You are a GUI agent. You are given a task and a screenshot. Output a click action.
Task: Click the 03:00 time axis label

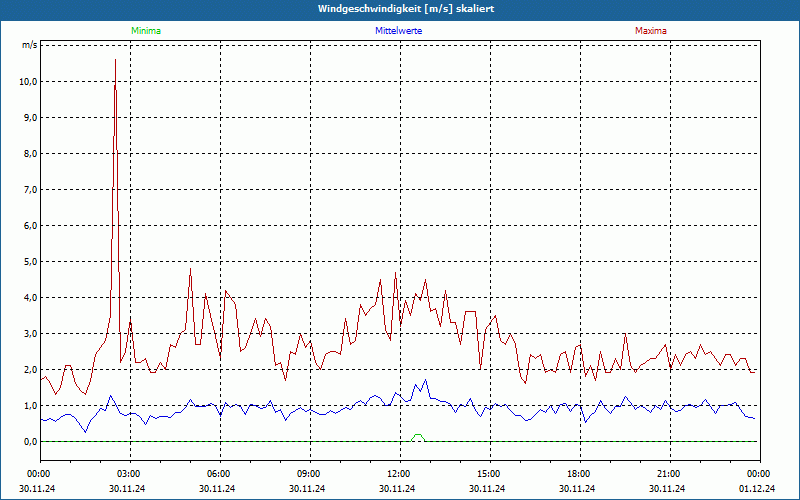tap(131, 474)
